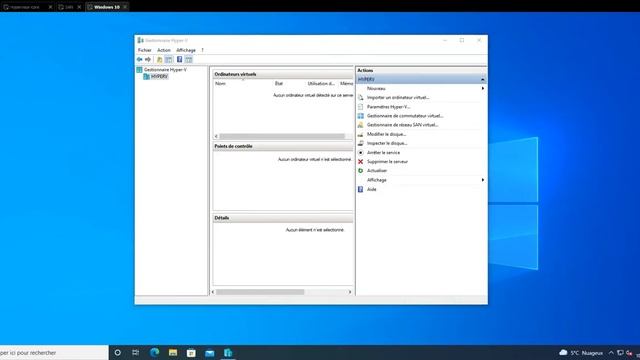Open Mail app from taskbar
This screenshot has height=360, width=640.
(210, 353)
